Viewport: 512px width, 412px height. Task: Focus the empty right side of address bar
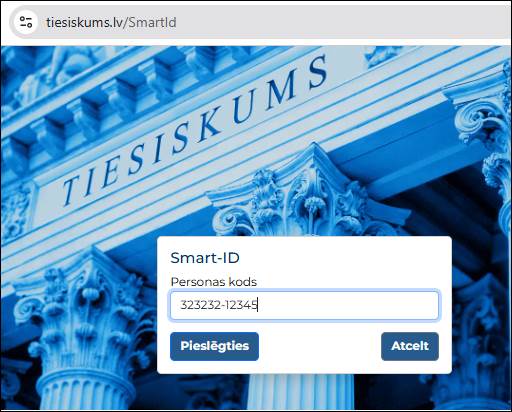pyautogui.click(x=343, y=22)
